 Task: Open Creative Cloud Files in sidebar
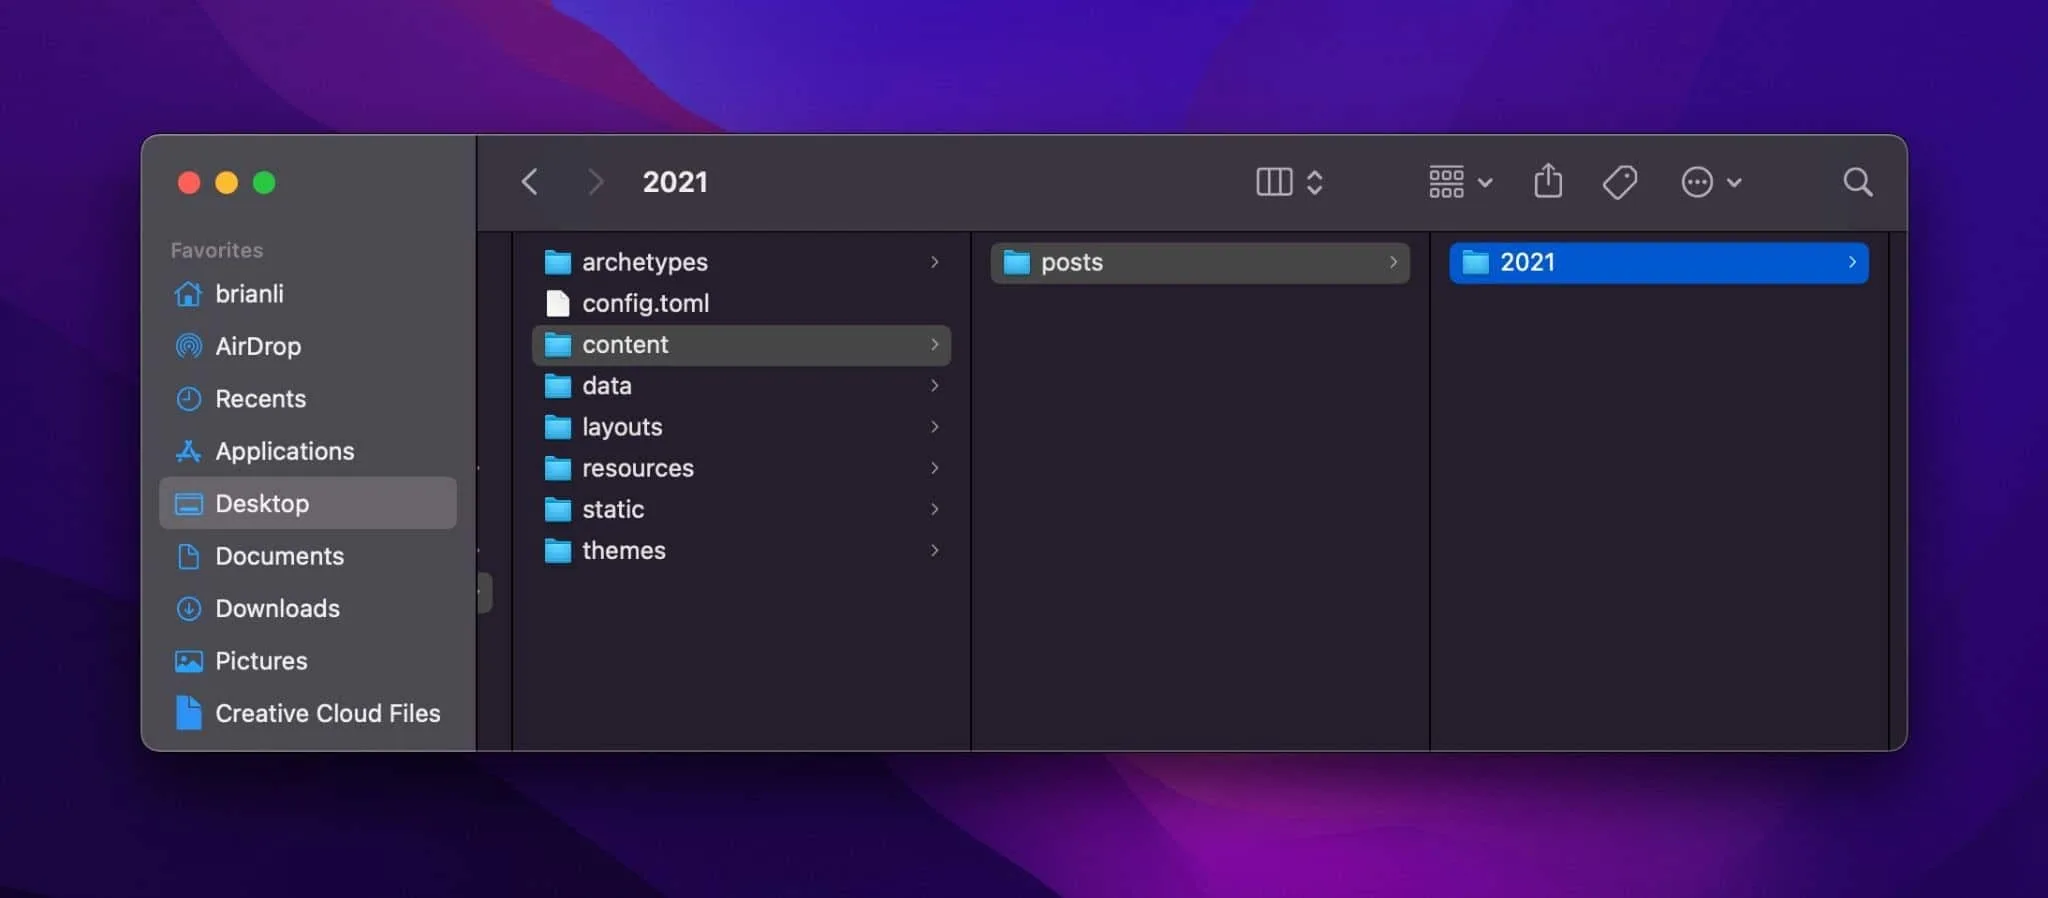[308, 713]
